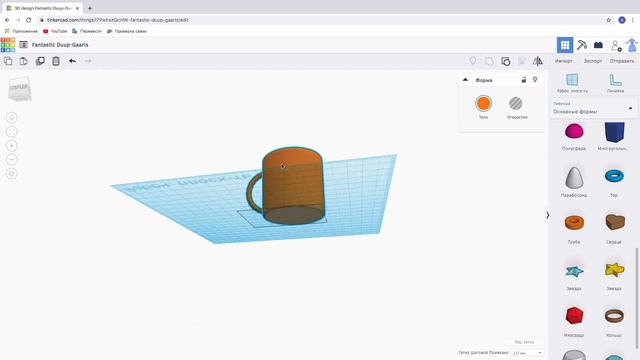
Task: Open the Align tool
Action: [x=522, y=61]
